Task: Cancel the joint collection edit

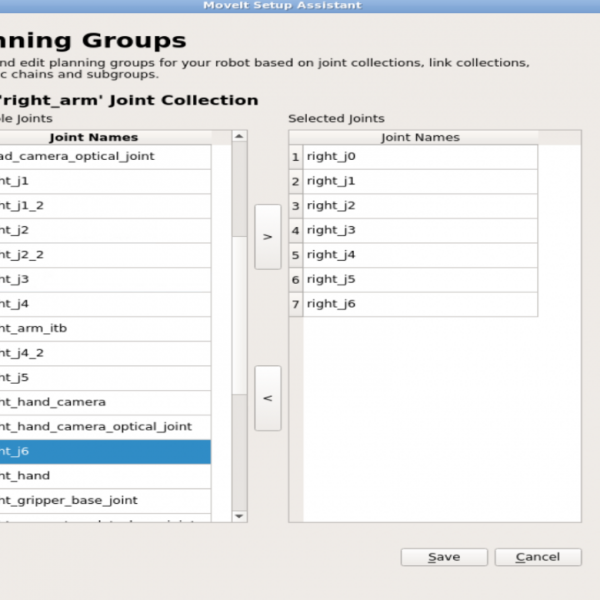Action: pos(538,557)
